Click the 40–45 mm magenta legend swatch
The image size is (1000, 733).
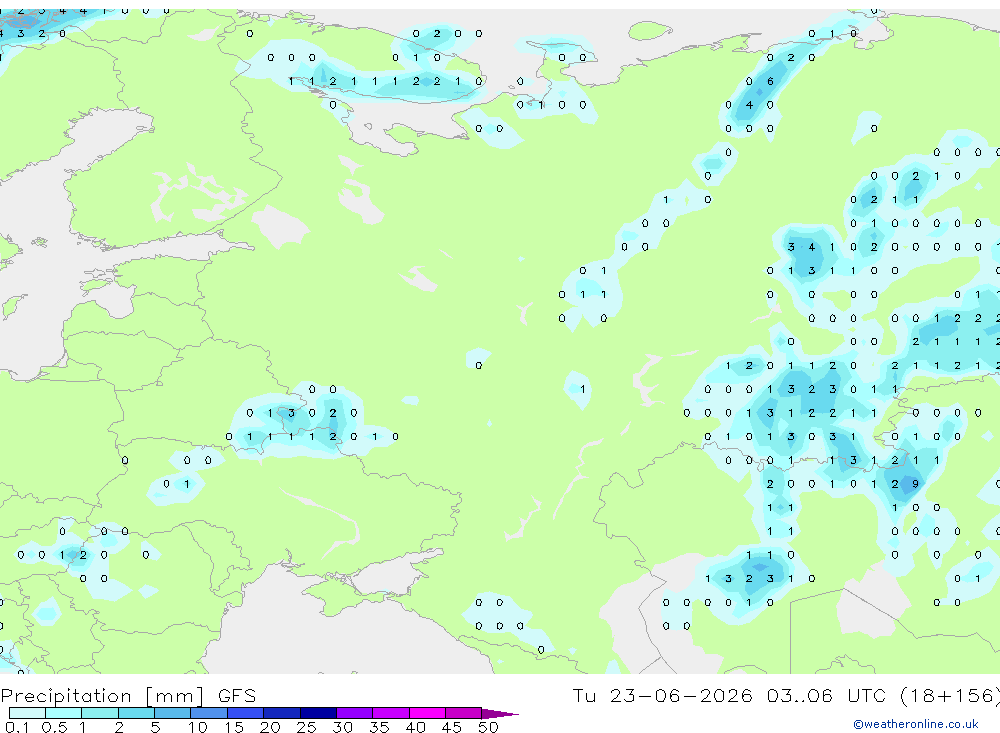[x=427, y=713]
